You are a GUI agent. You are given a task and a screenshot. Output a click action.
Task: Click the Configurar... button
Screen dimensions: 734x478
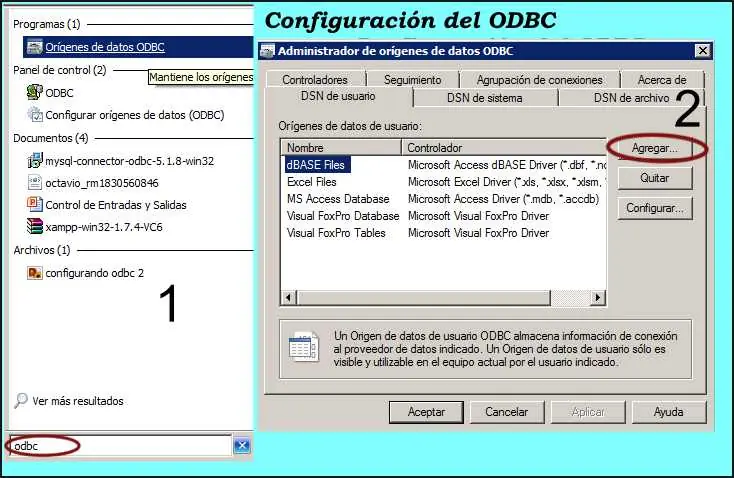[654, 208]
